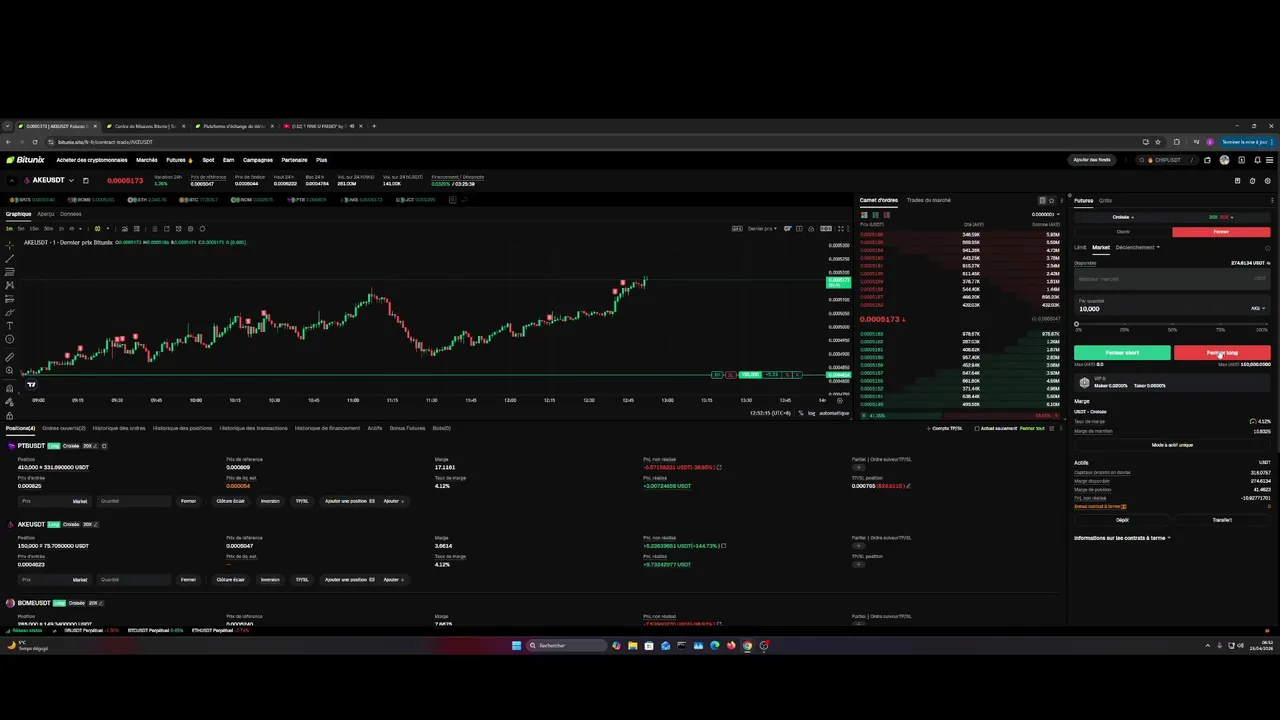Select the text annotation tool in chart sidebar

point(10,326)
